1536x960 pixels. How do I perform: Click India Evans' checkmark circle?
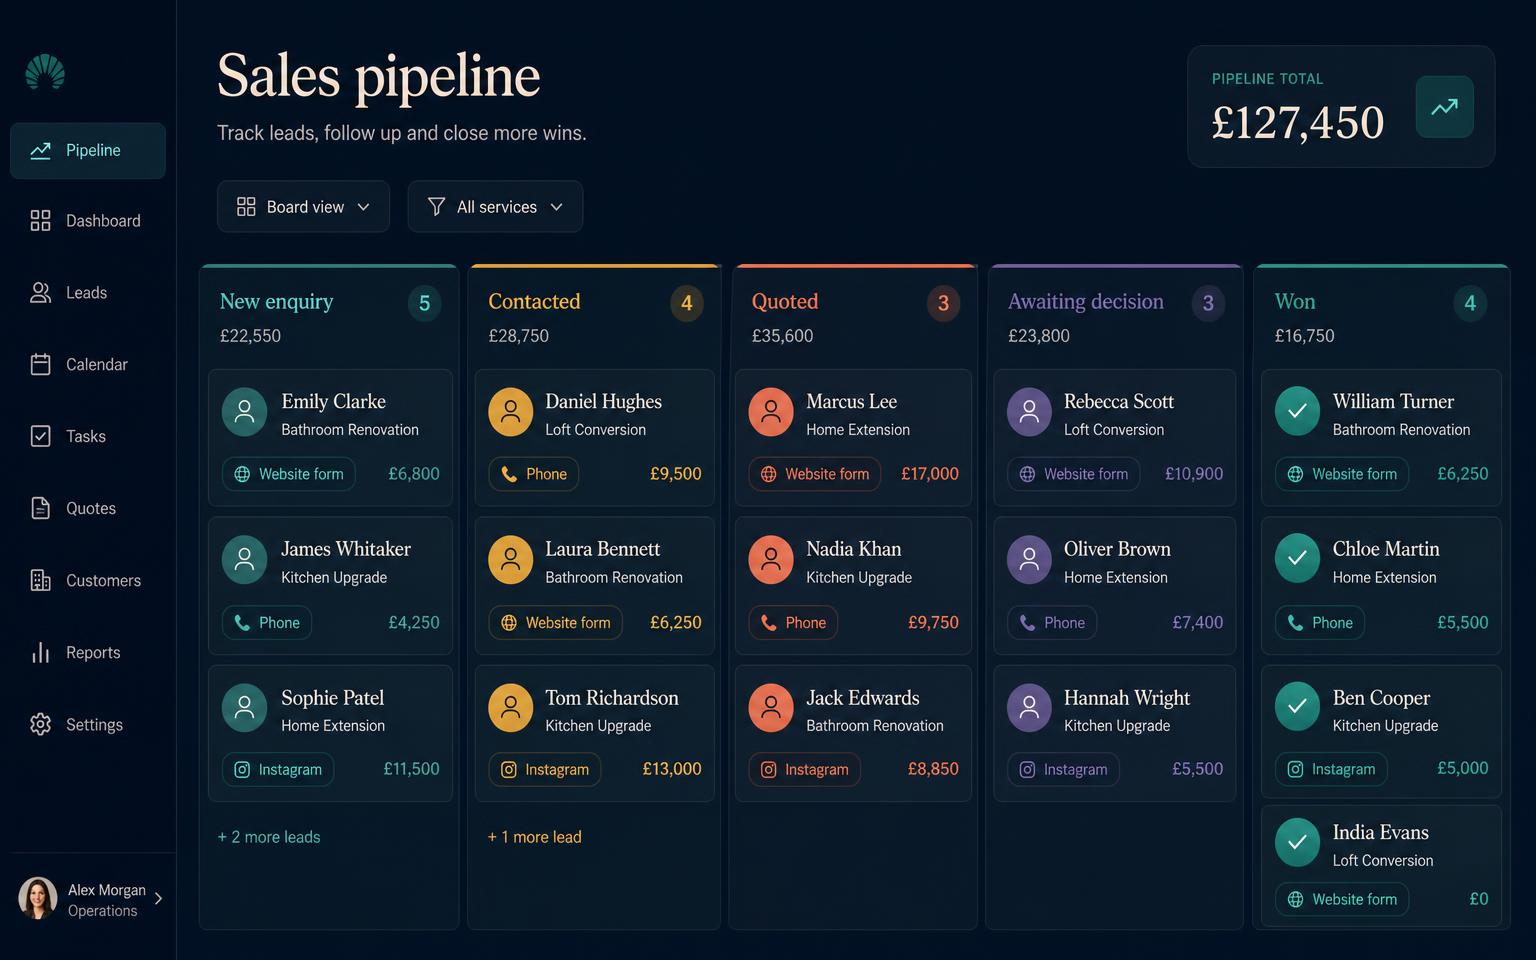click(1297, 842)
